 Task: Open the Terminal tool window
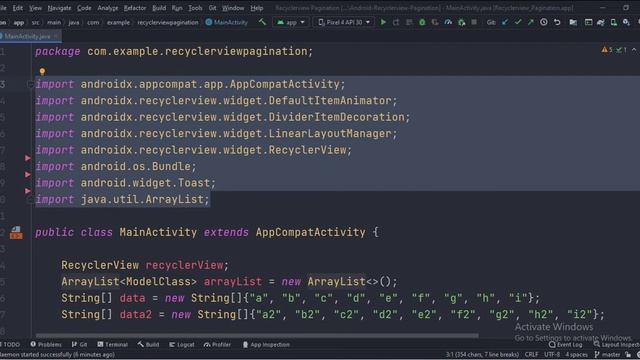(113, 344)
